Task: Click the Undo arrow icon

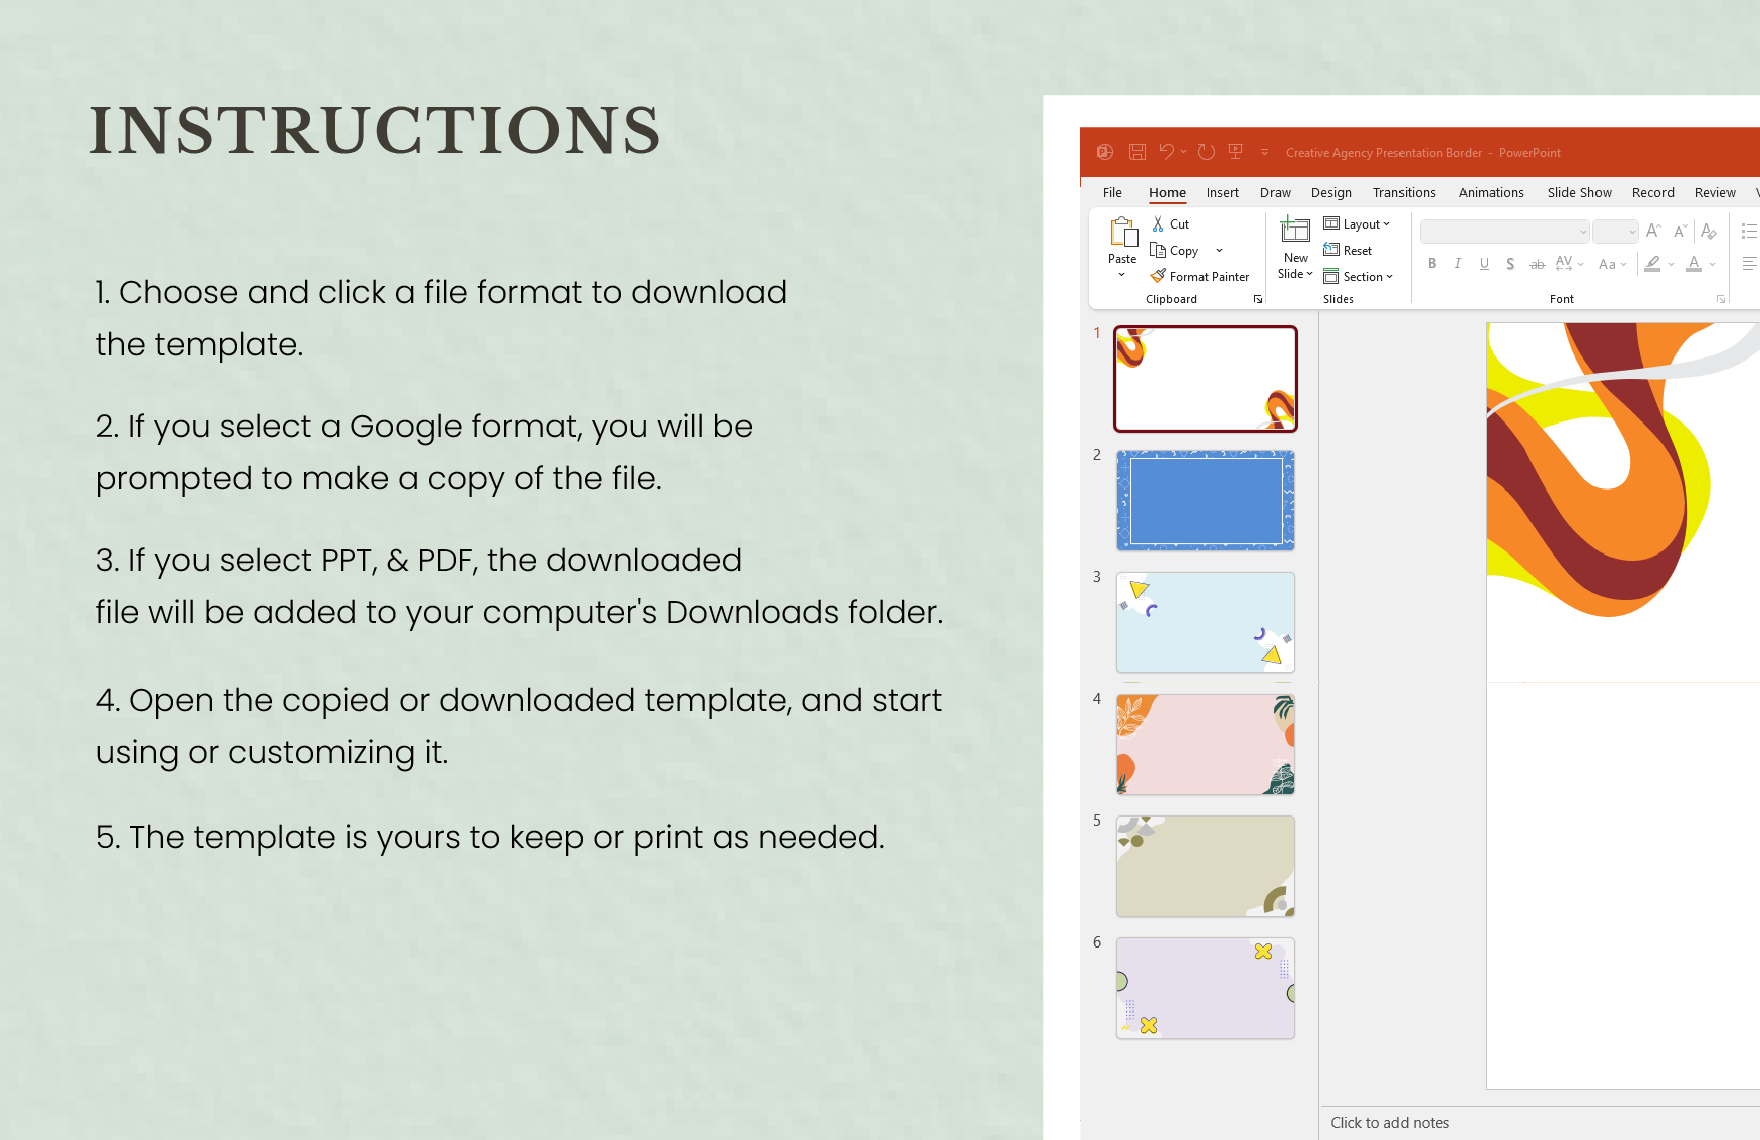Action: 1166,152
